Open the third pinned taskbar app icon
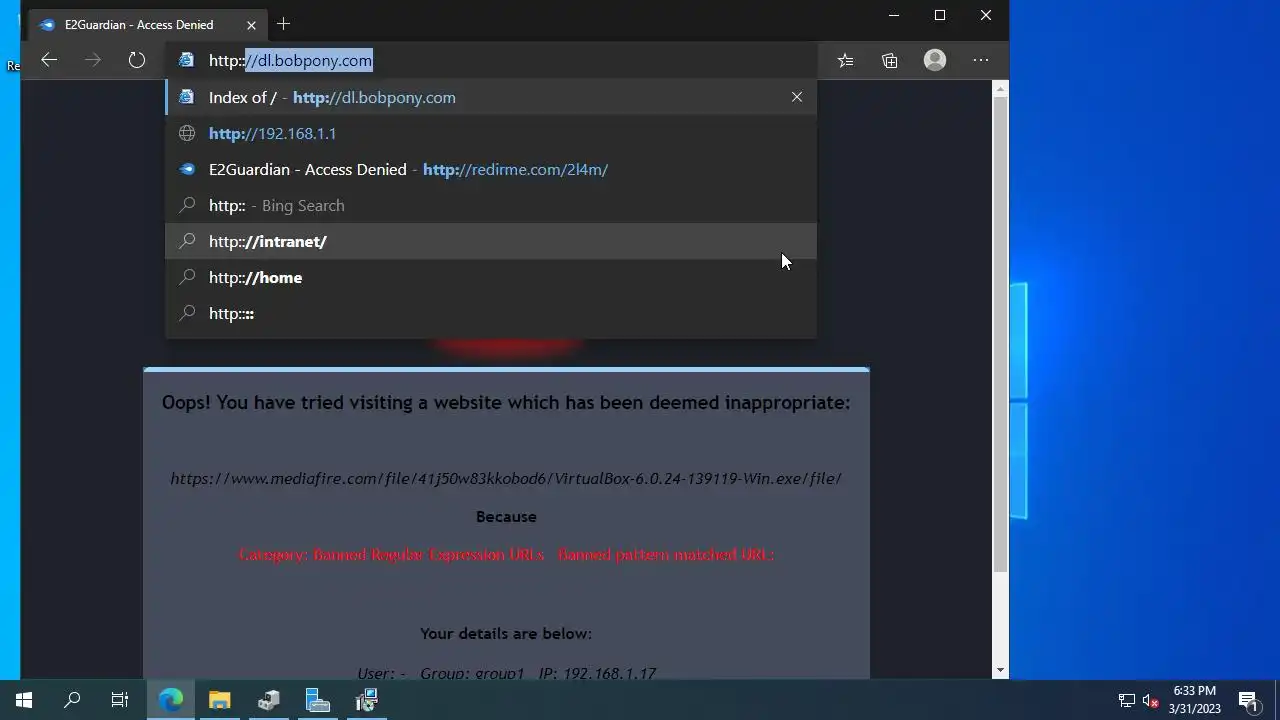 [x=268, y=700]
